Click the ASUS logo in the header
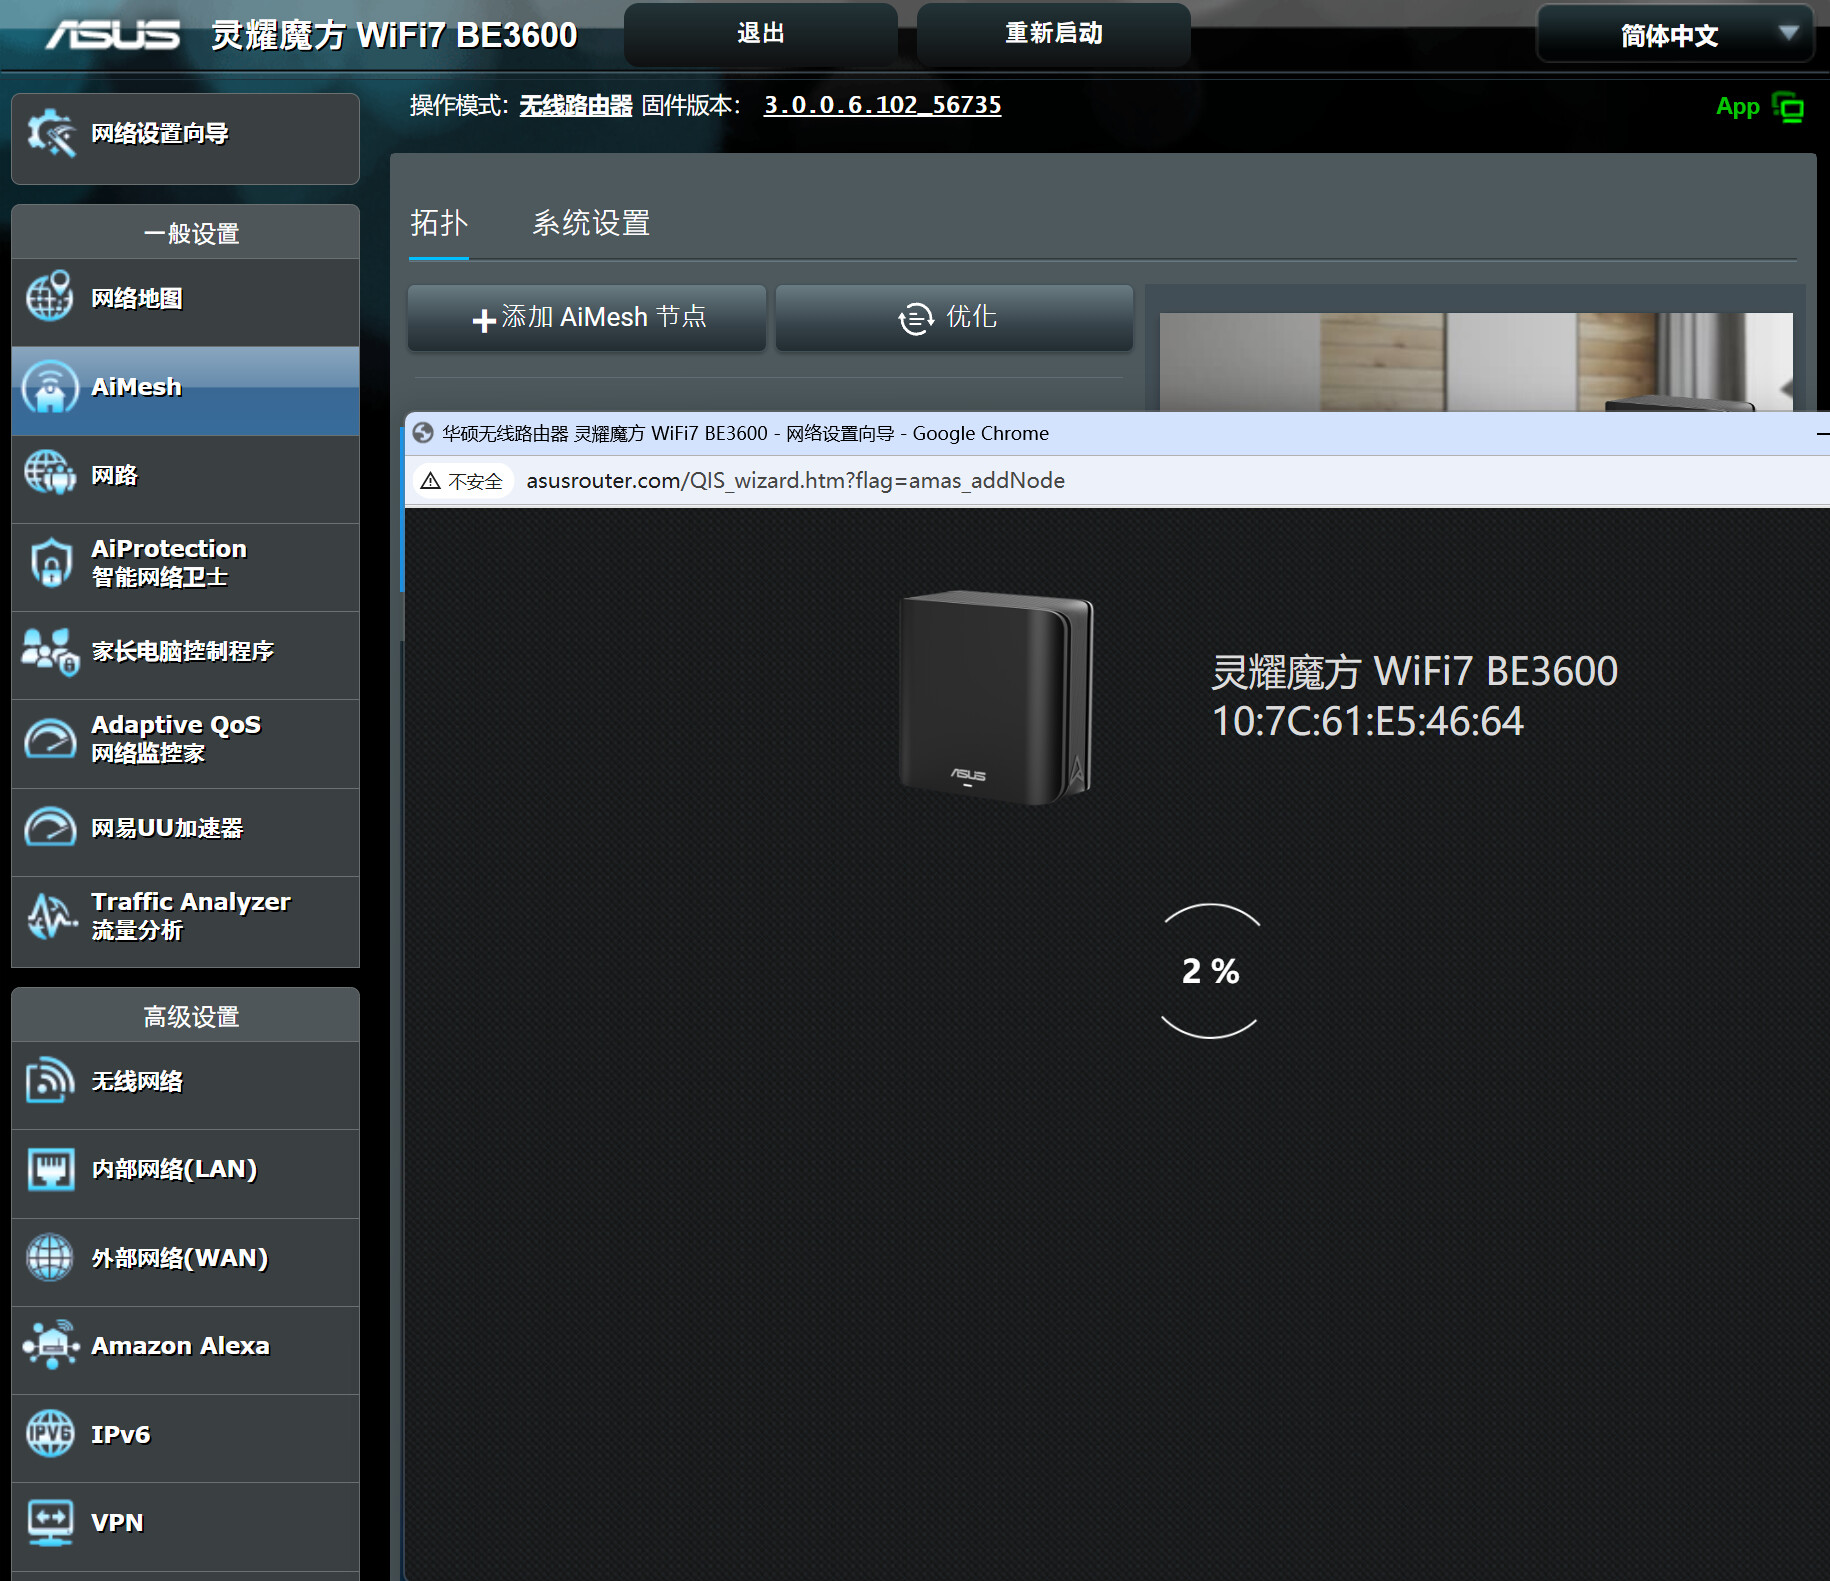Image resolution: width=1830 pixels, height=1581 pixels. pos(113,35)
